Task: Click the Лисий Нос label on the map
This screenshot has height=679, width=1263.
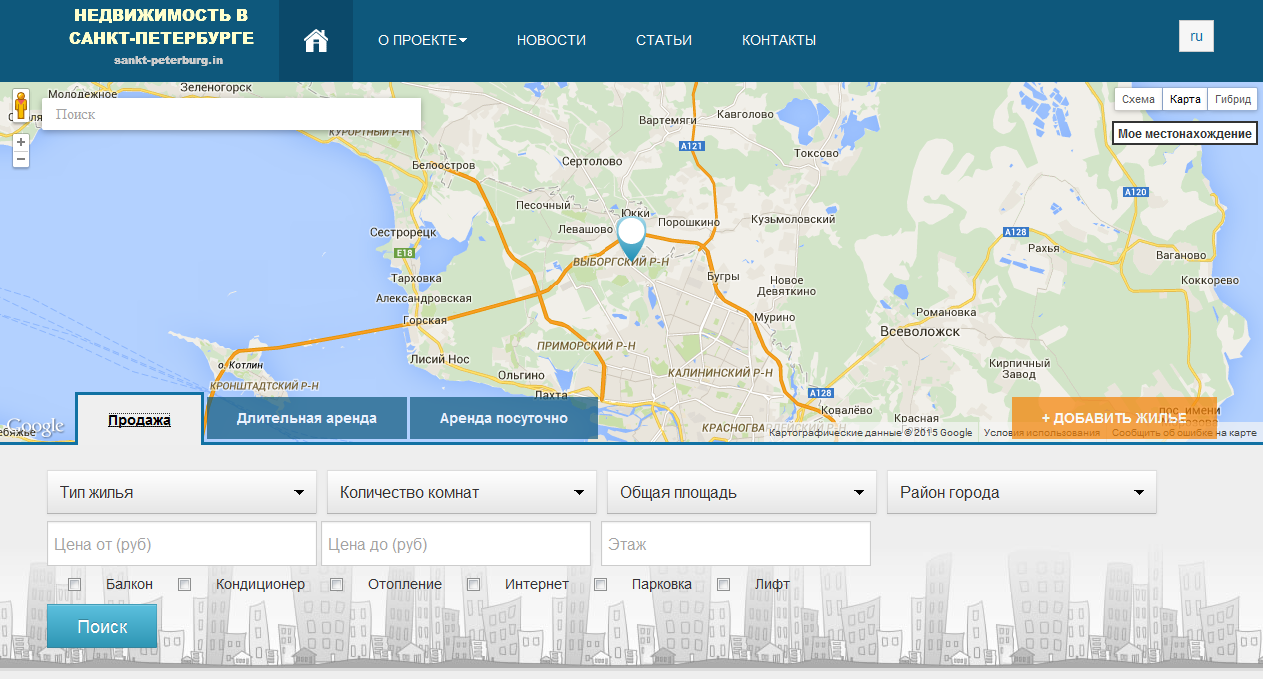Action: tap(439, 359)
